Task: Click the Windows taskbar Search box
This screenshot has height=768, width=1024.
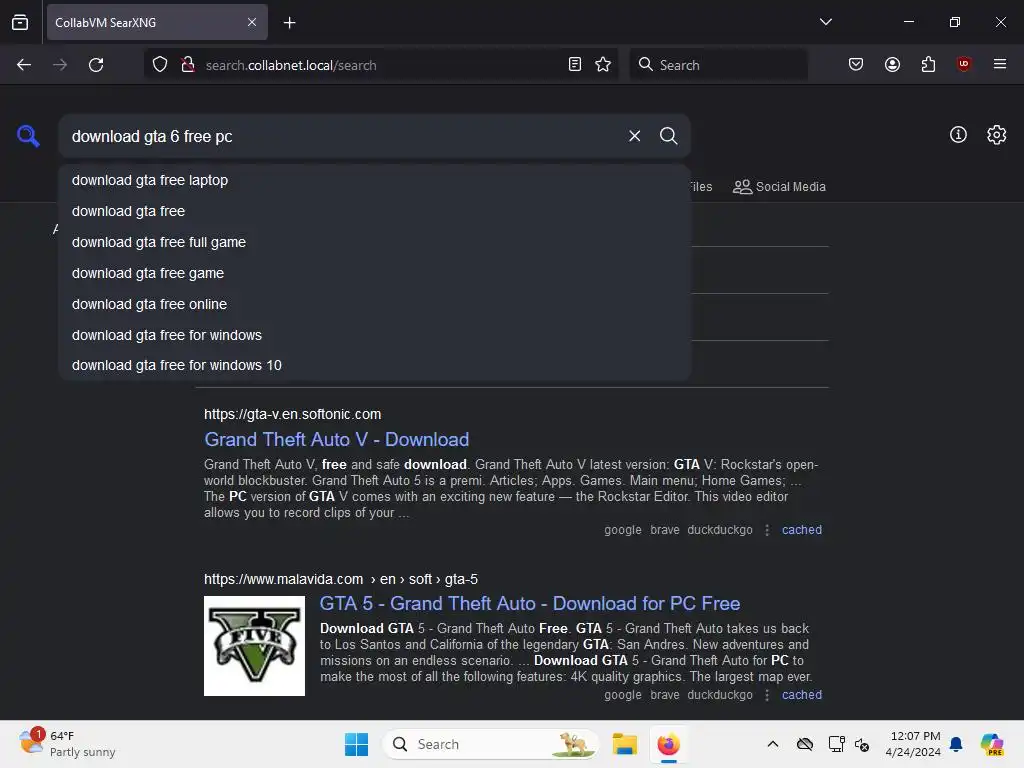Action: pos(491,744)
